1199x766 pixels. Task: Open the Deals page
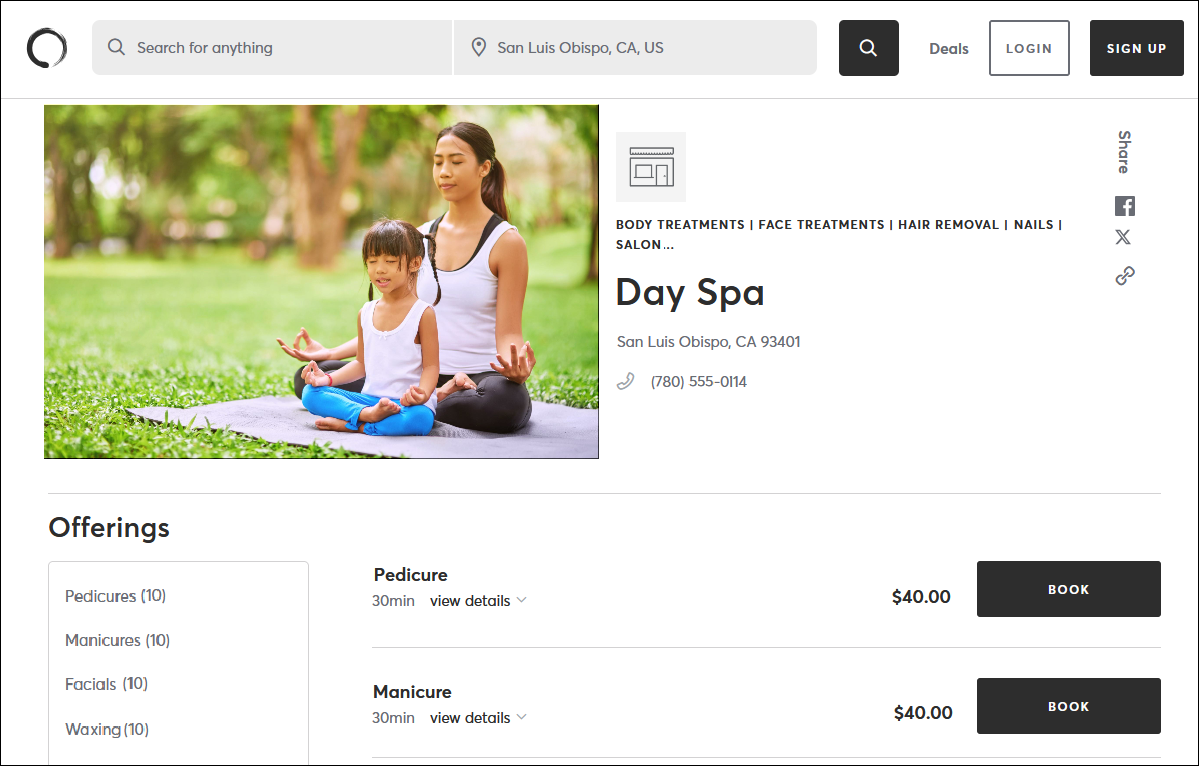(x=947, y=48)
